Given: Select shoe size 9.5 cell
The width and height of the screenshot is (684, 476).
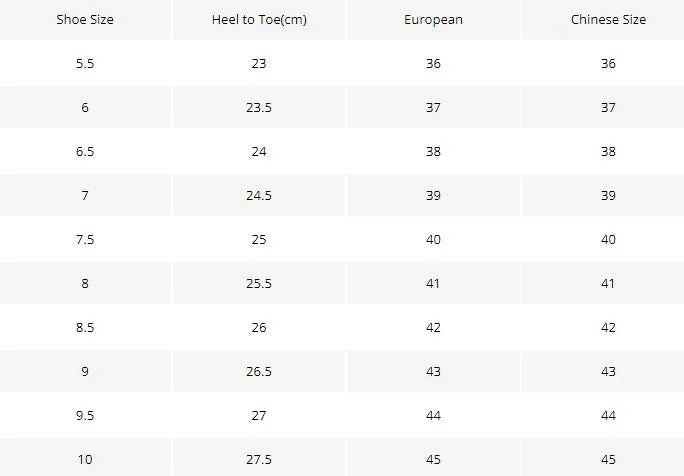Looking at the screenshot, I should (85, 415).
